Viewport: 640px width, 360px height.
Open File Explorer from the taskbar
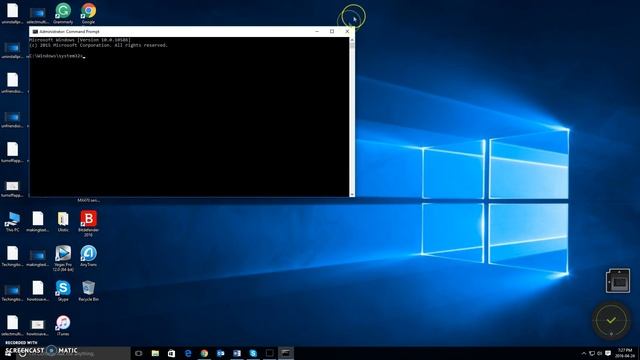click(155, 353)
